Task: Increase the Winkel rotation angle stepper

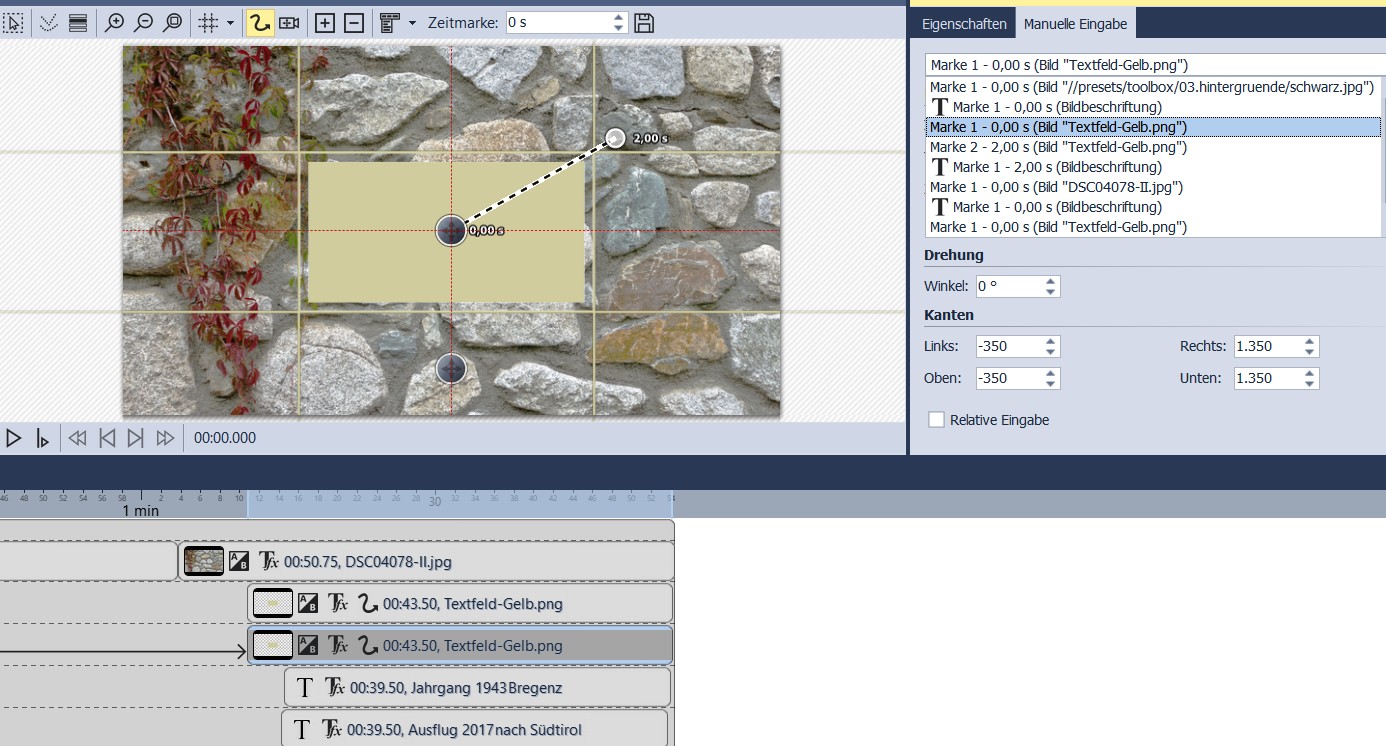Action: tap(1050, 281)
